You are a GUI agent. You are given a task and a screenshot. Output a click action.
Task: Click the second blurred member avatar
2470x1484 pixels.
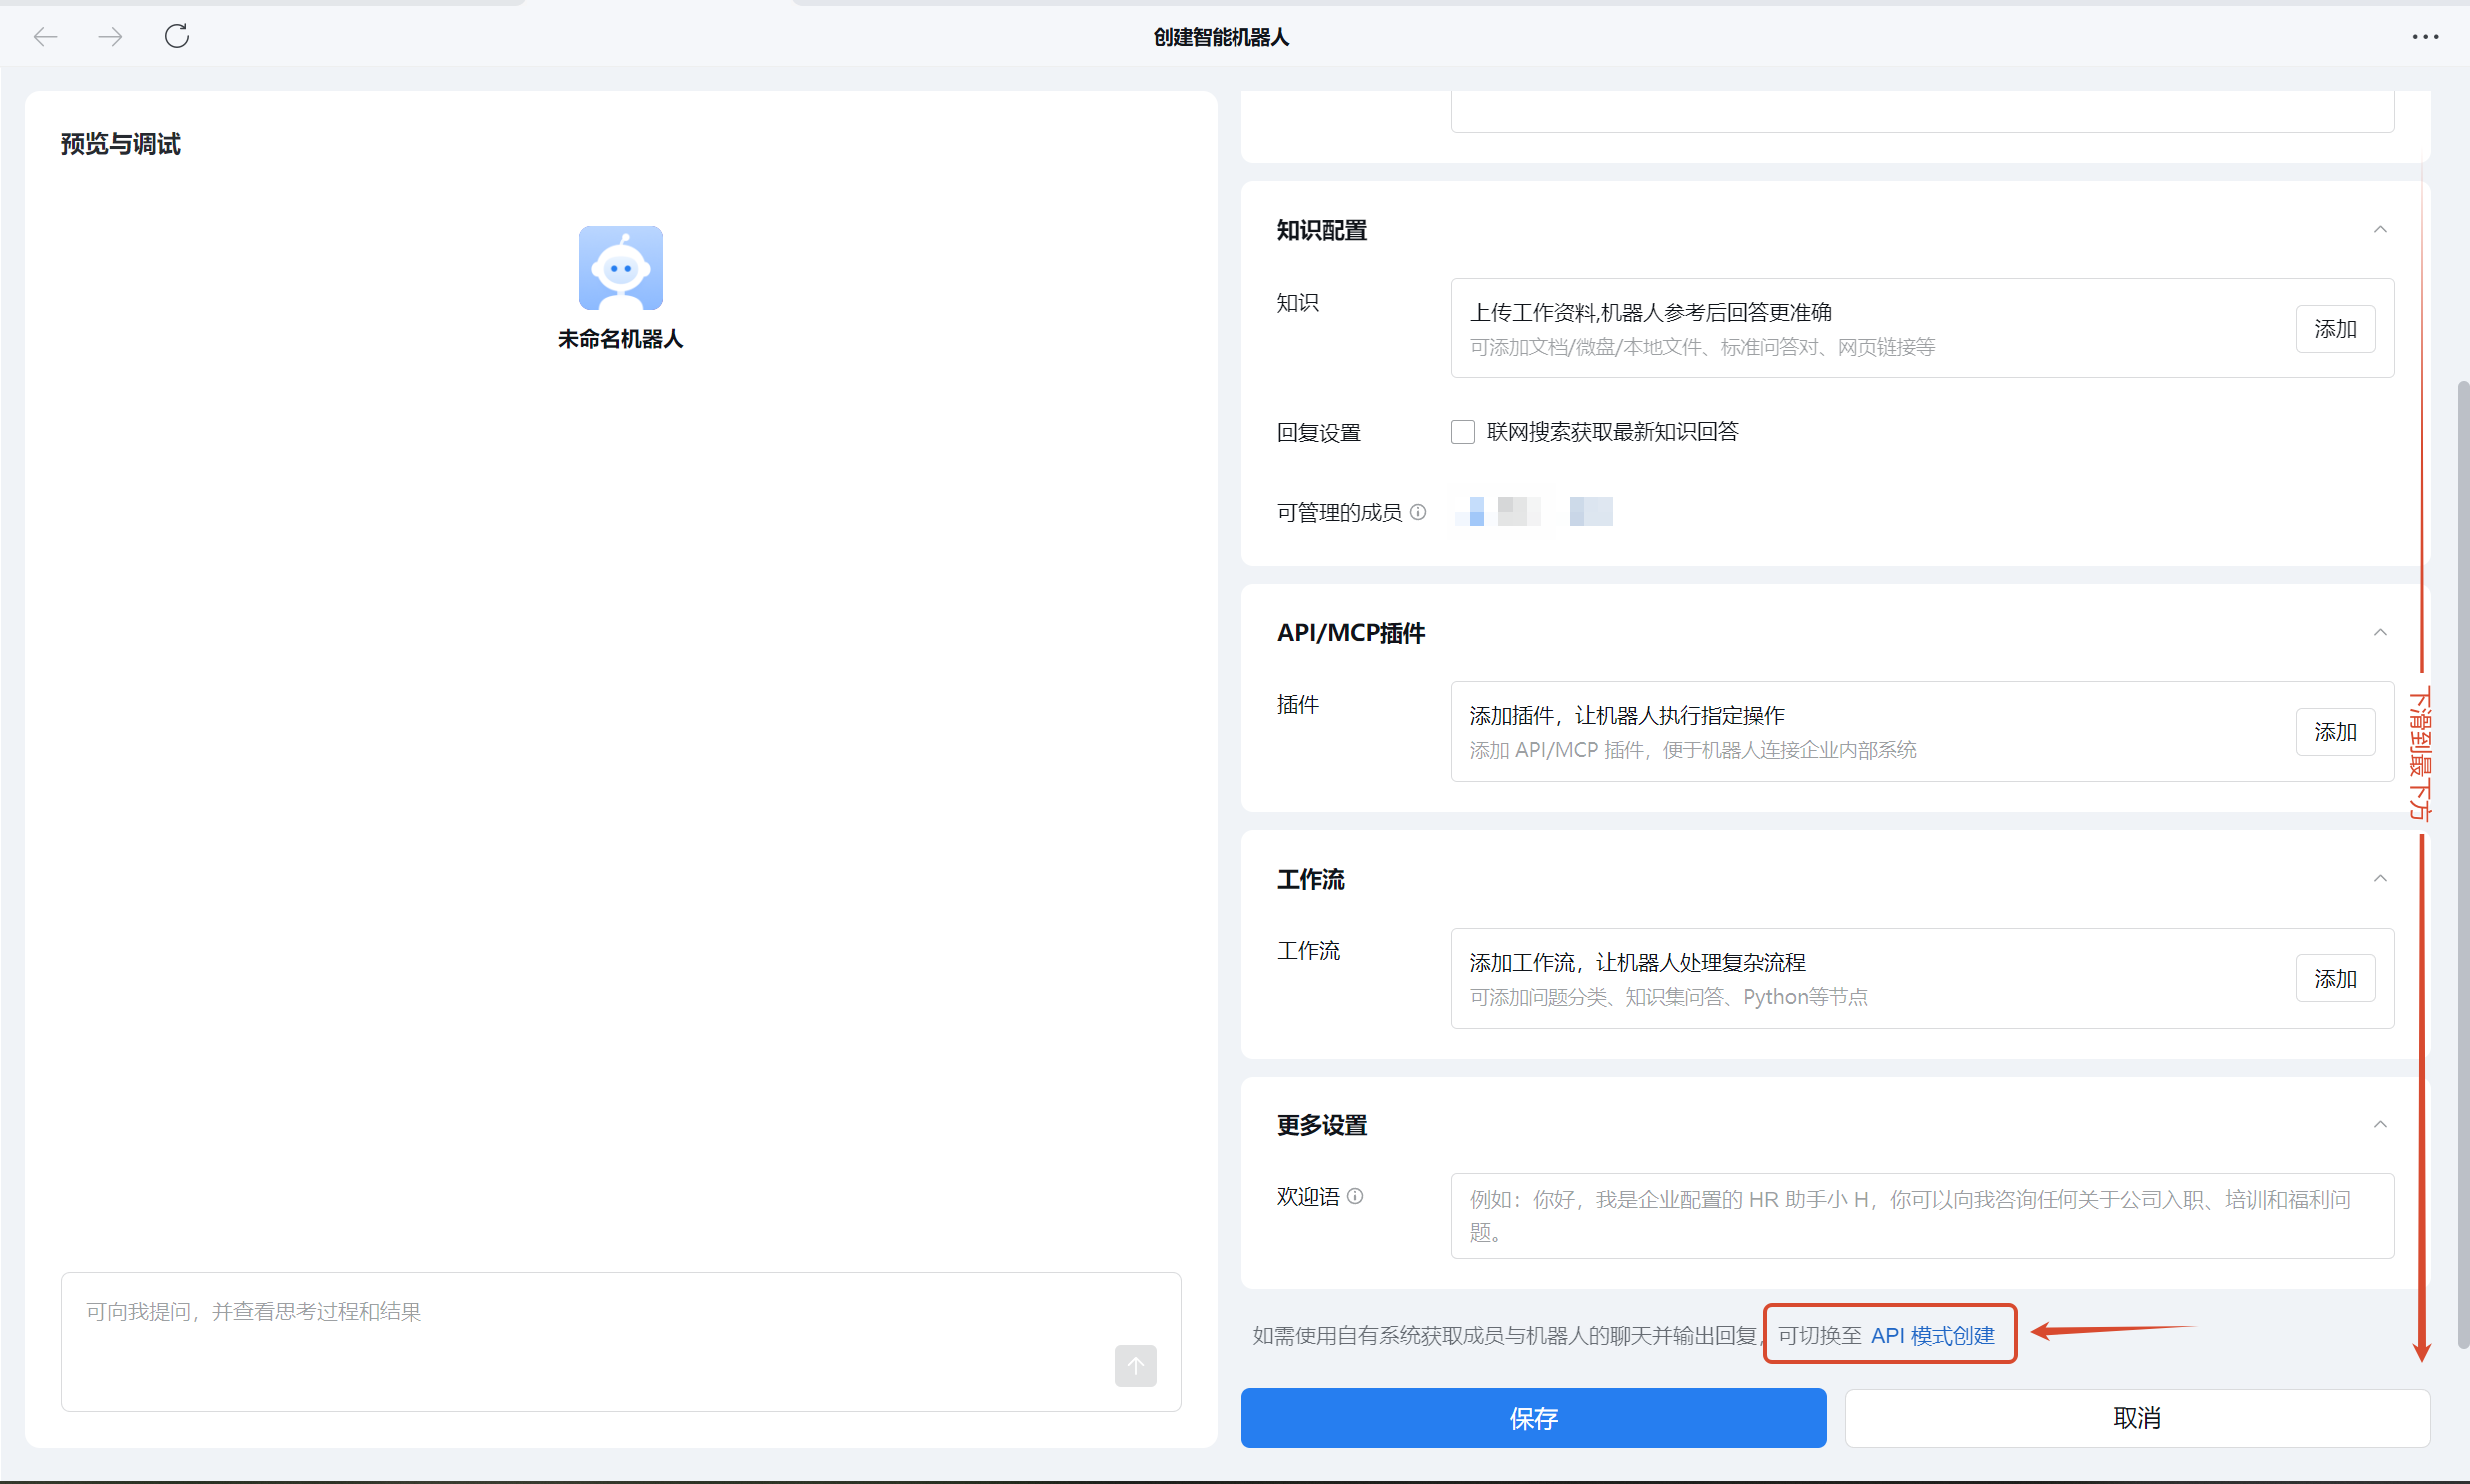tap(1590, 511)
